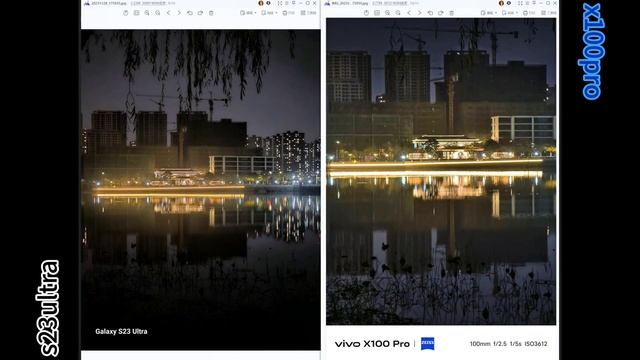The width and height of the screenshot is (640, 360).
Task: Click the file name in left viewer title bar
Action: pyautogui.click(x=109, y=3)
